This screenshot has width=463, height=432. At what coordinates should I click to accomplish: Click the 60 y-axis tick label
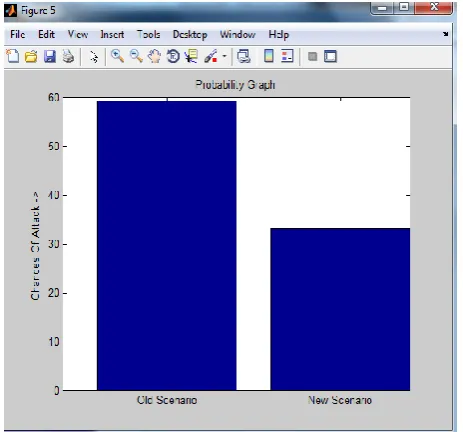pyautogui.click(x=54, y=97)
